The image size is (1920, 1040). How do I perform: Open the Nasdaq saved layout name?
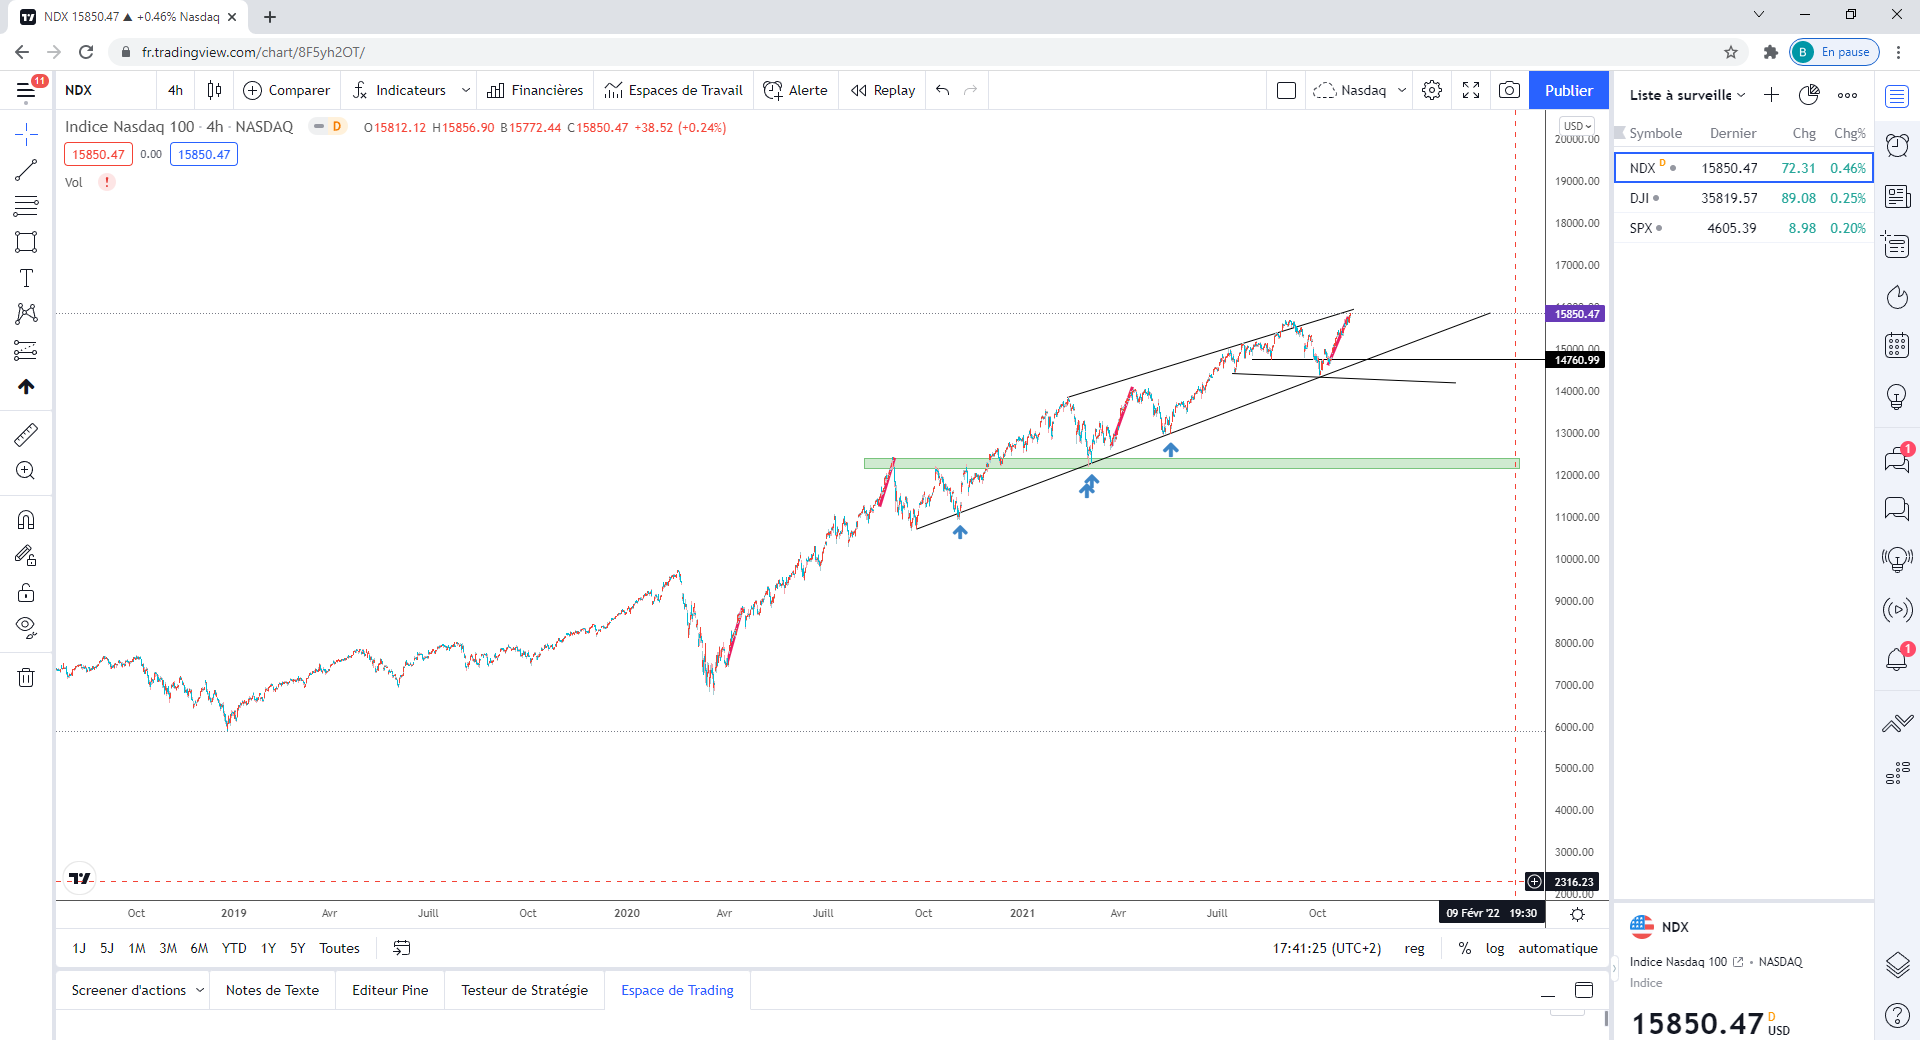click(1351, 91)
